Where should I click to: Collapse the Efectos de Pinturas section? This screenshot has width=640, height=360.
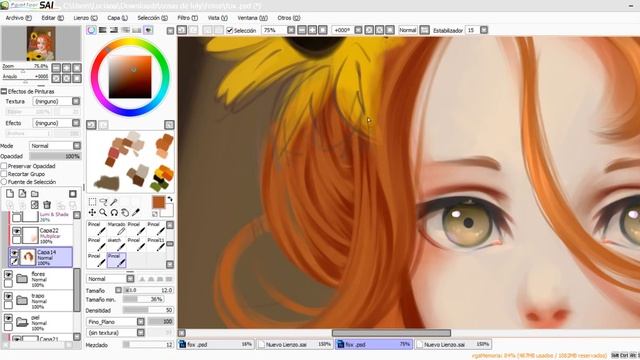point(4,91)
